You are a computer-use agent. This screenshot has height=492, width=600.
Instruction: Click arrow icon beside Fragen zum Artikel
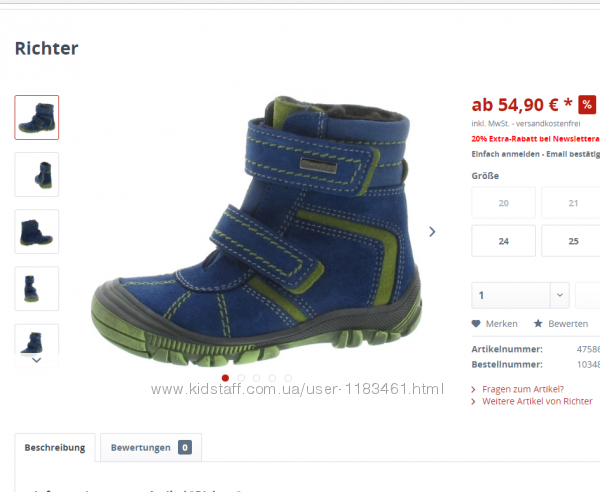click(x=473, y=389)
